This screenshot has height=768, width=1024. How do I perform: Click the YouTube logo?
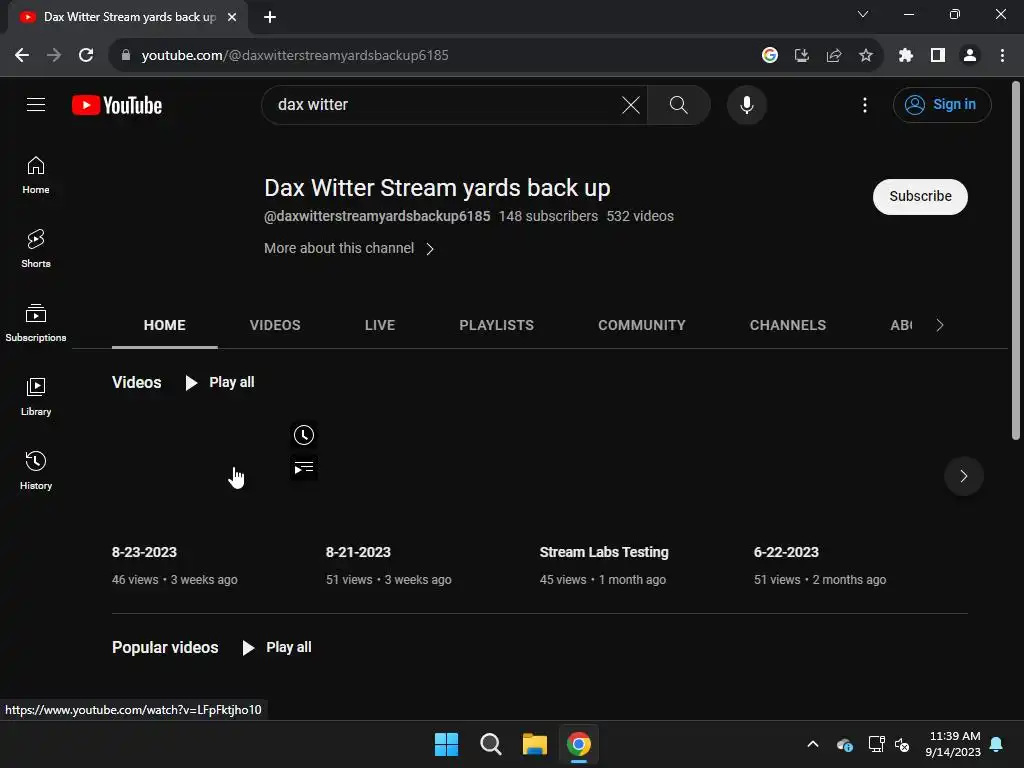(x=117, y=105)
